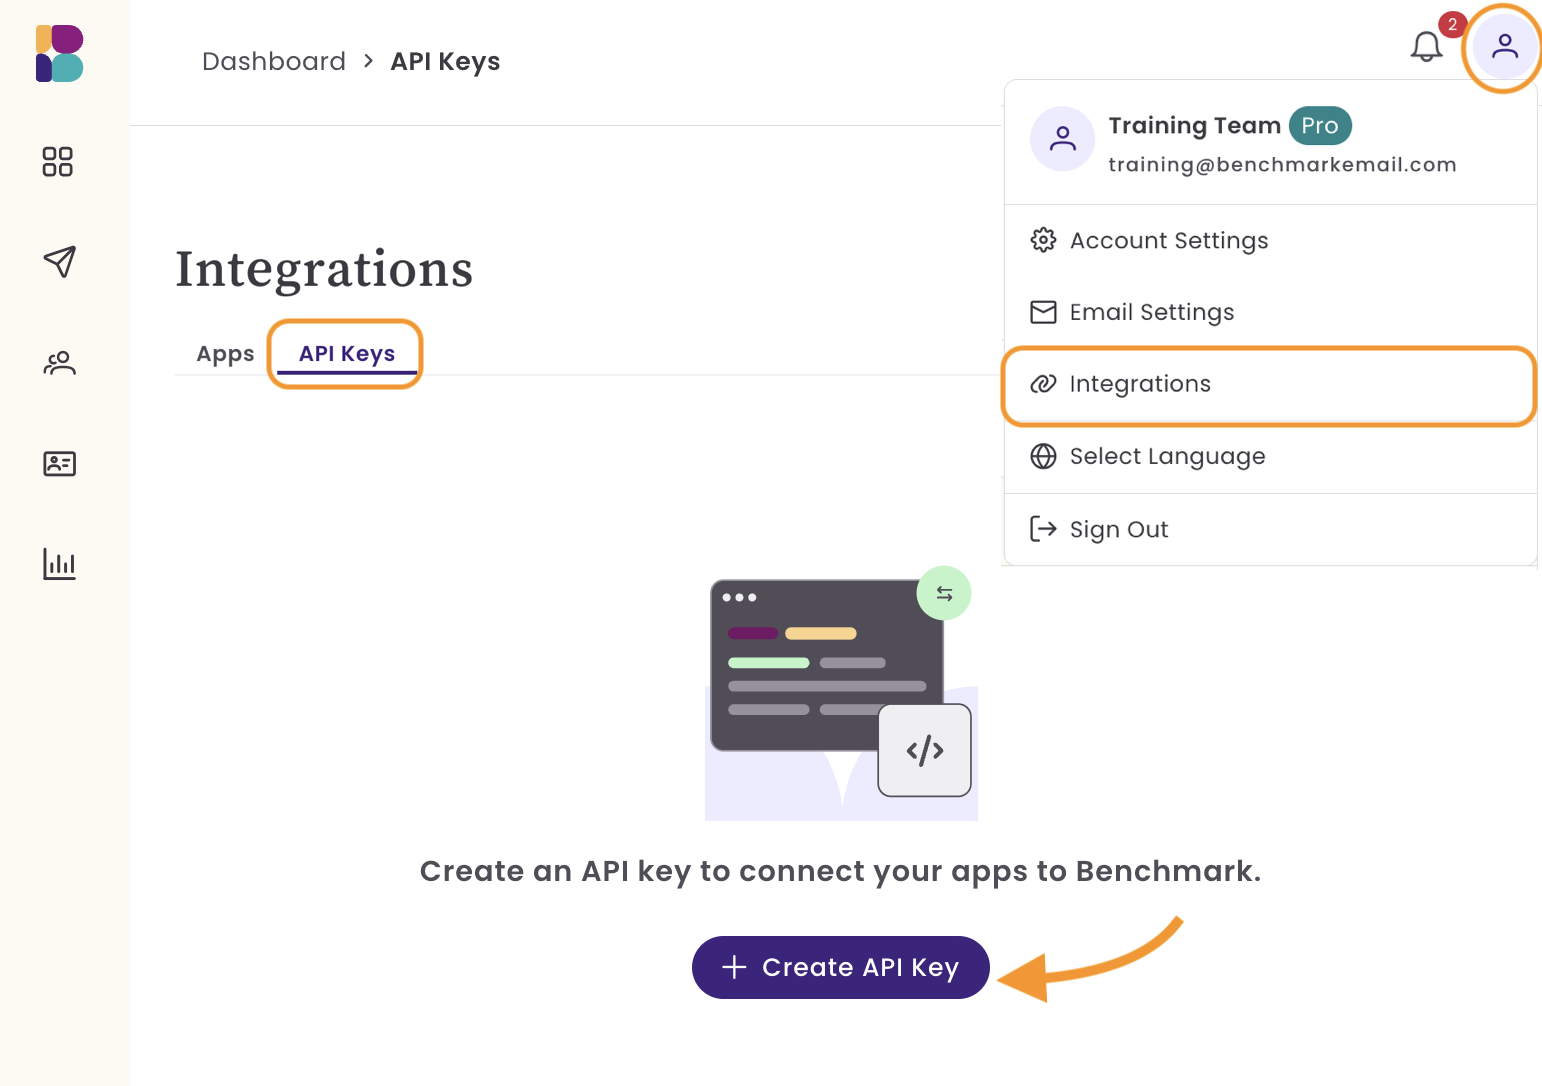Choose Integrations in the profile menu
The width and height of the screenshot is (1542, 1086).
pyautogui.click(x=1270, y=385)
